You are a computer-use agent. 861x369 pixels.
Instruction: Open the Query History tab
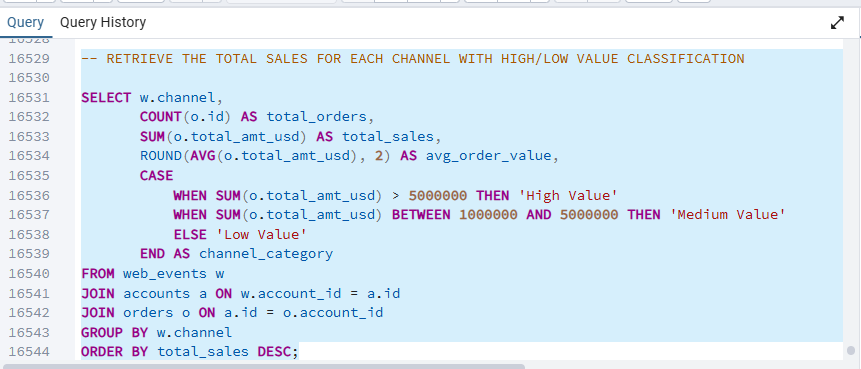[103, 23]
